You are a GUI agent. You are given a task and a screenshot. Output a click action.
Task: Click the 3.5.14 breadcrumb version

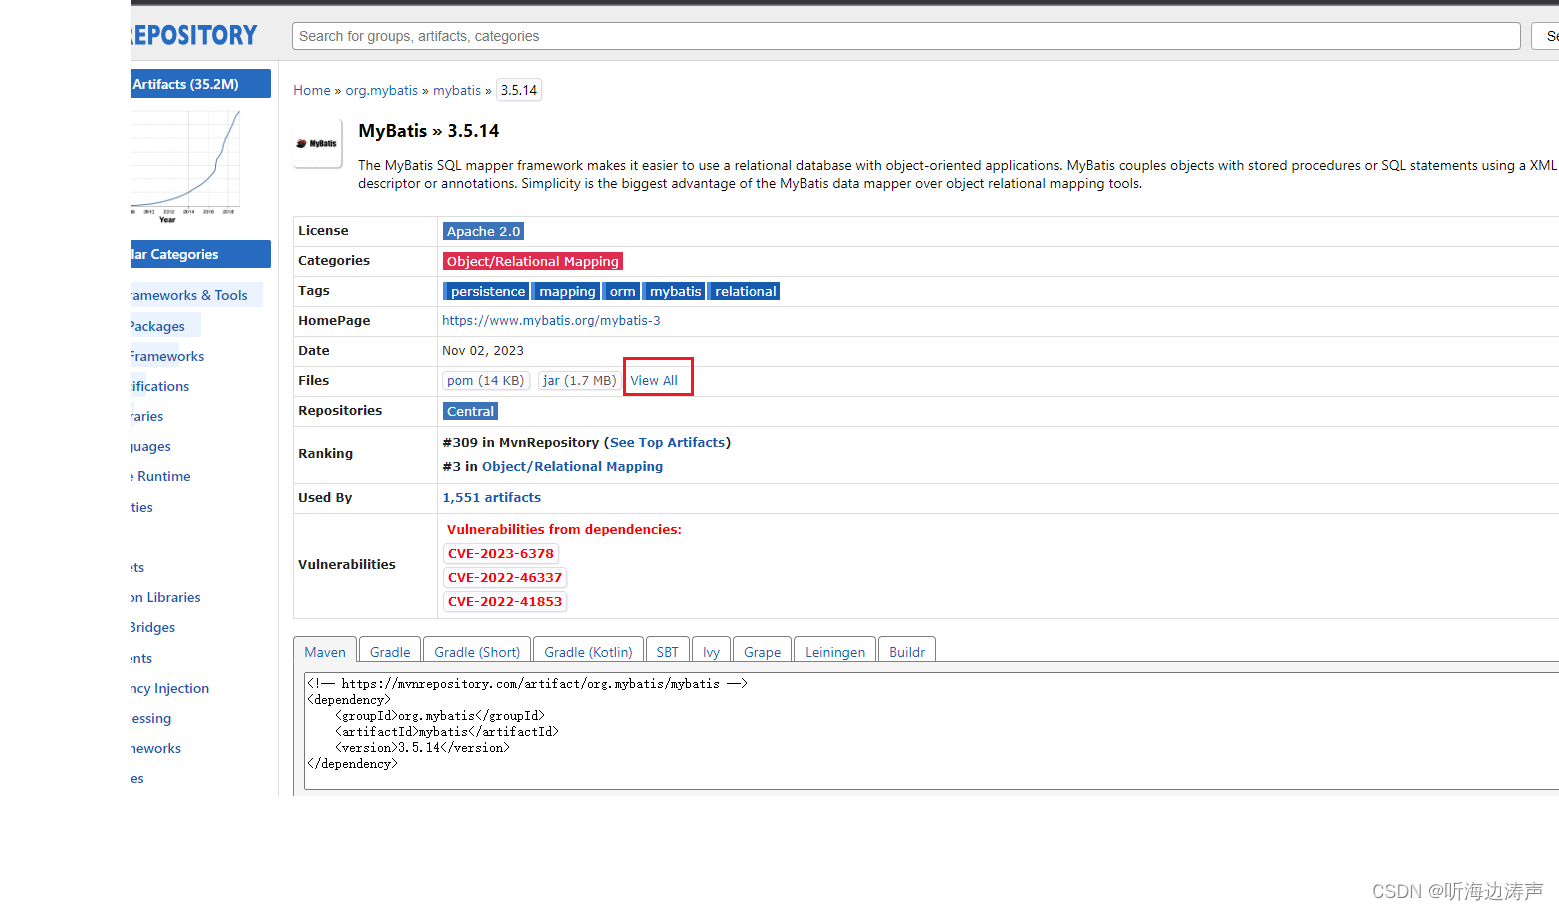519,90
